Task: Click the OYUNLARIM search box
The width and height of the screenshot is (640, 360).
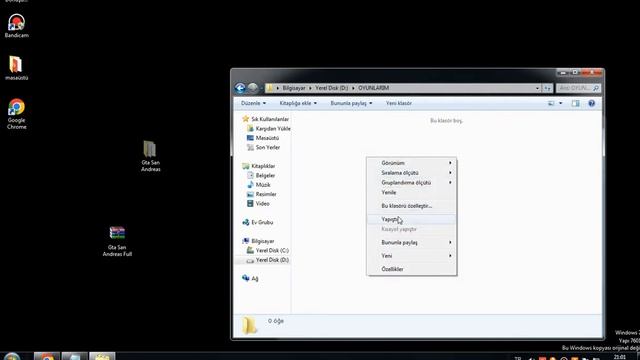Action: [x=578, y=88]
